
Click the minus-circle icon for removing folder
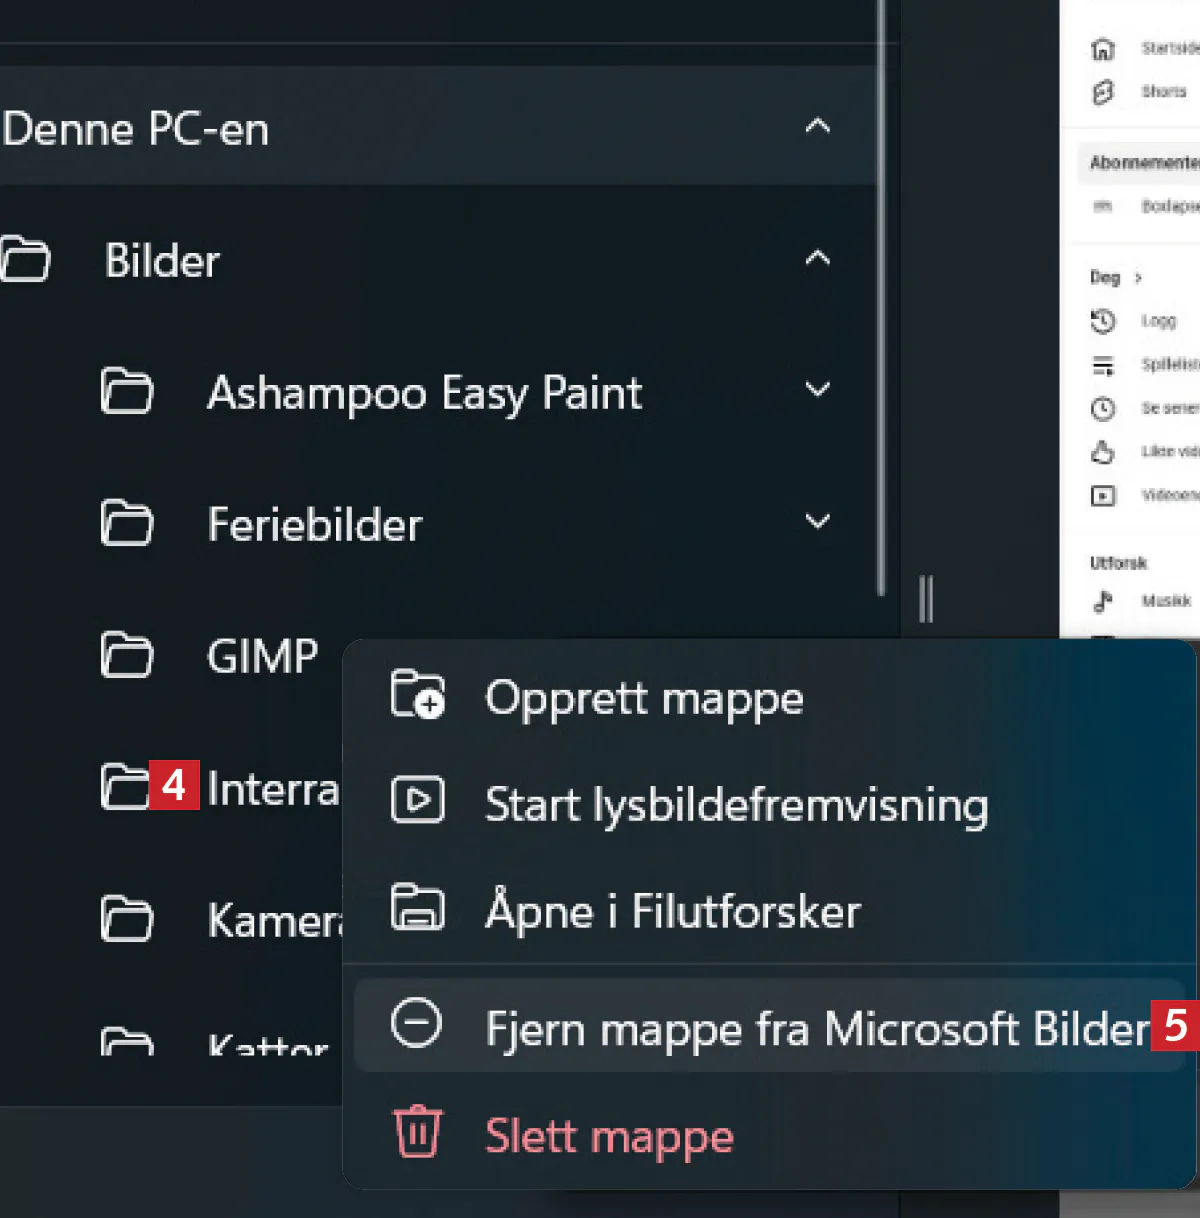click(416, 1023)
